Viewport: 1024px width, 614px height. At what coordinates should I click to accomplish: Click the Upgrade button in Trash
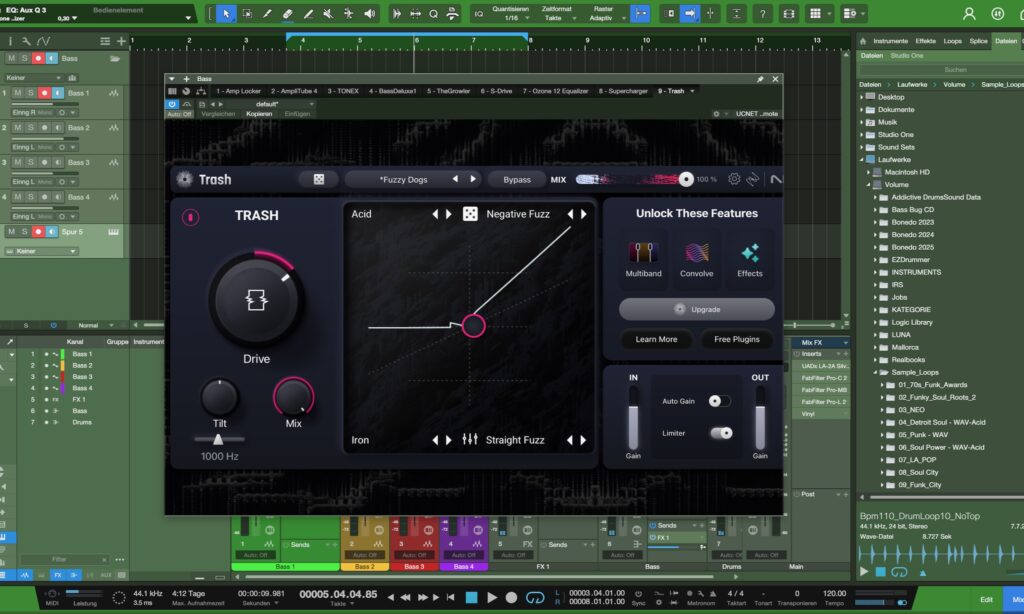tap(697, 309)
